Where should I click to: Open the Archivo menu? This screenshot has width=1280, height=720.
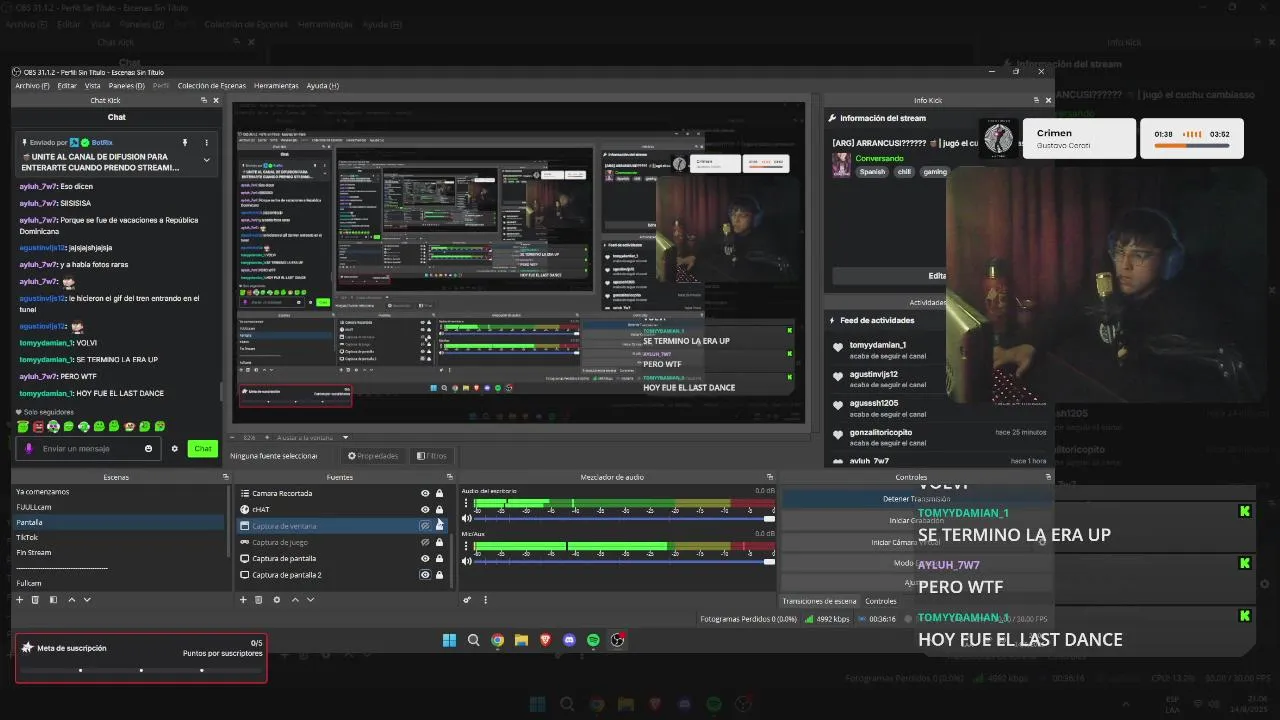(32, 85)
